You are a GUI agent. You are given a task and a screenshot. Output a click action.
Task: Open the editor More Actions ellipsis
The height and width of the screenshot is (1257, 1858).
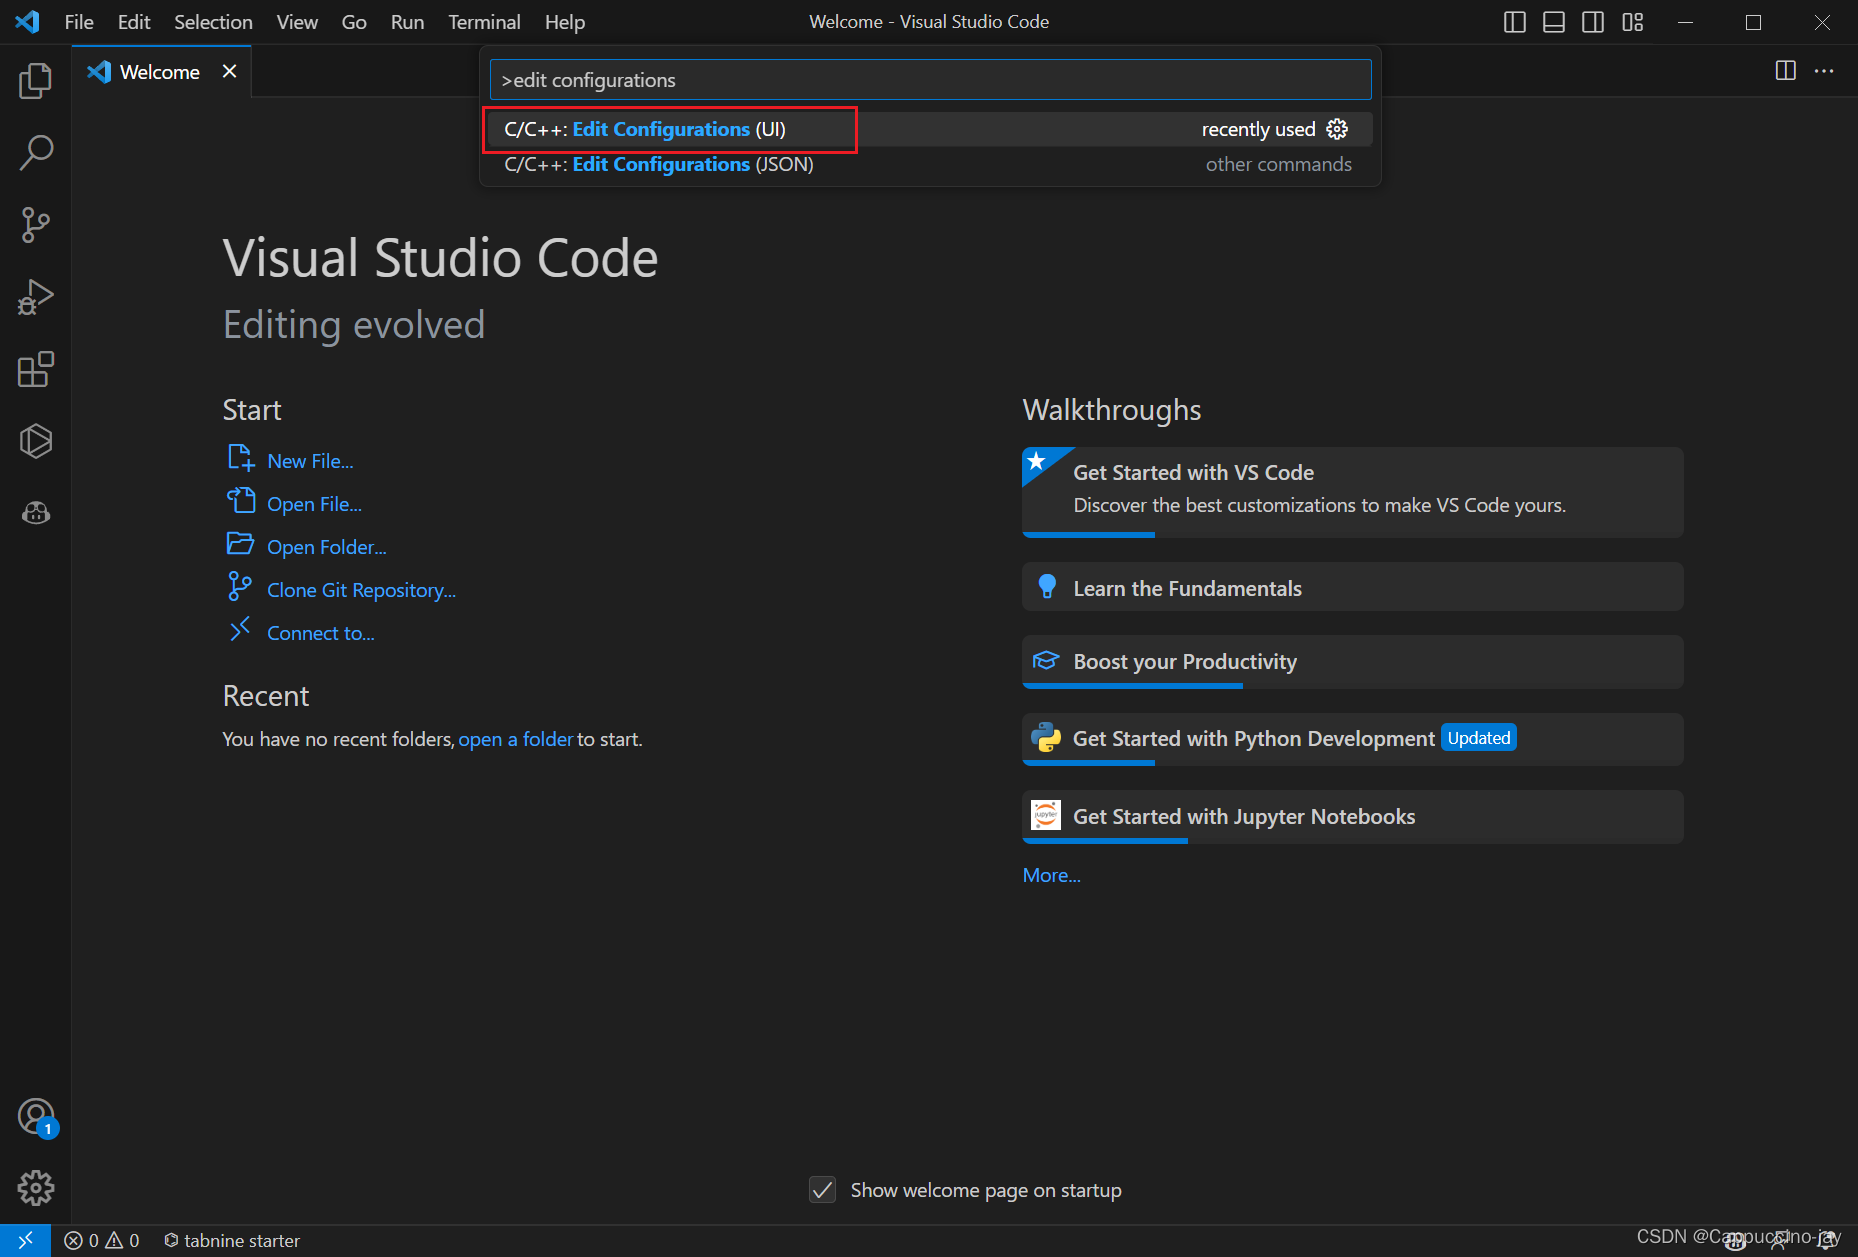coord(1824,70)
